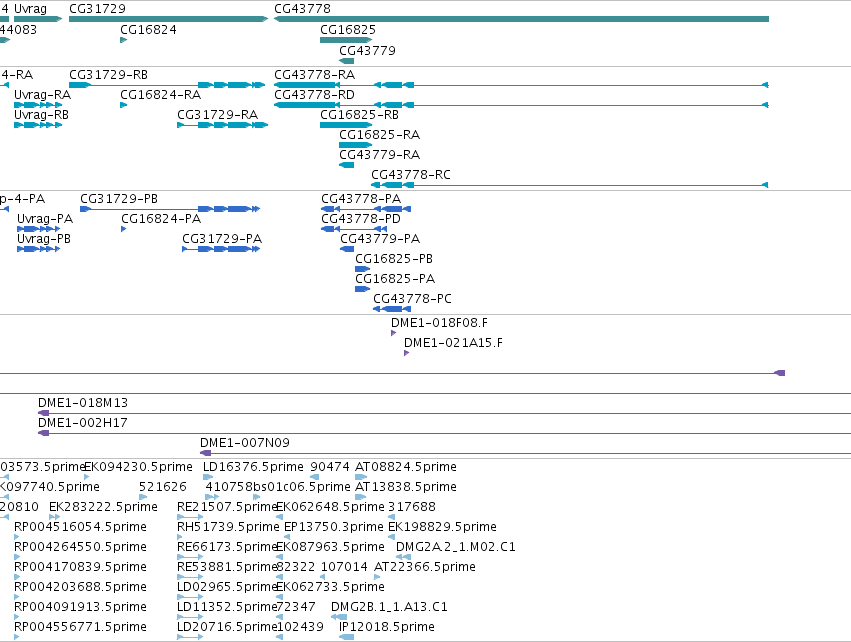The height and width of the screenshot is (642, 851).
Task: Click protein CG43778-PD label
Action: tap(361, 219)
